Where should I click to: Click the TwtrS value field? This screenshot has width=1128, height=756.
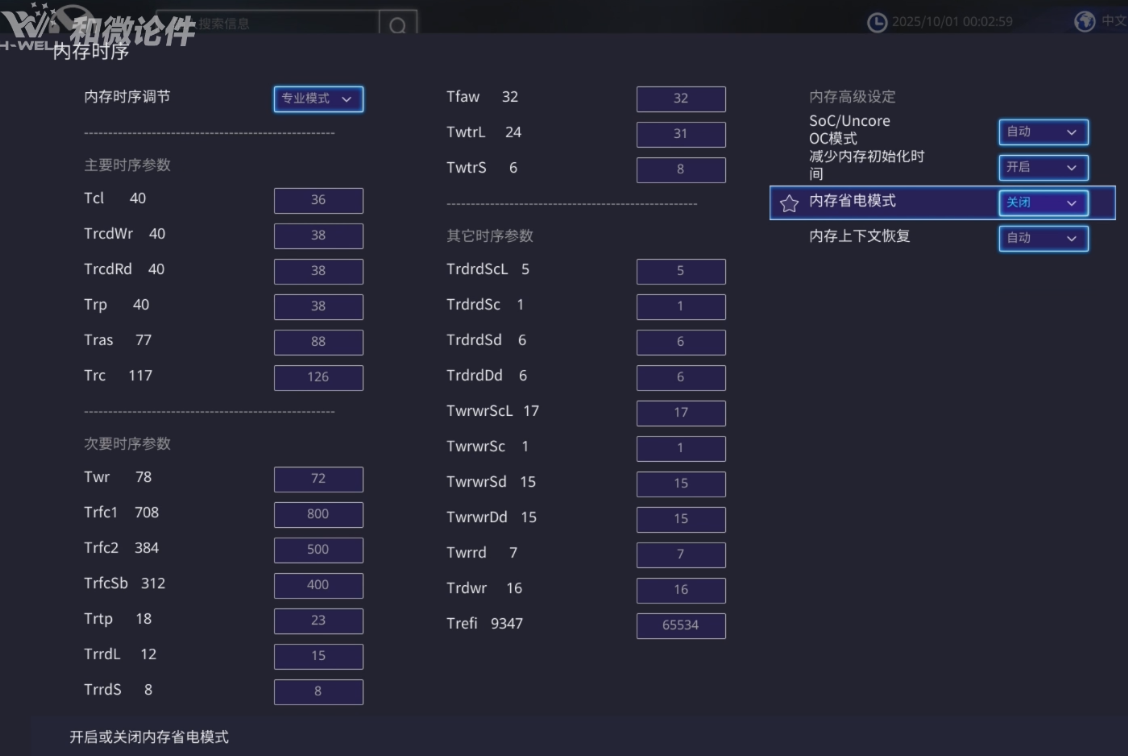[681, 170]
